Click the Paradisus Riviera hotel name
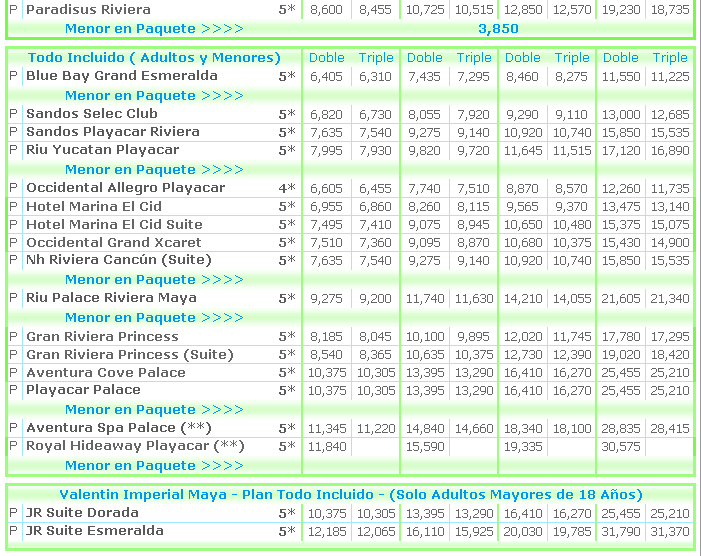Image resolution: width=701 pixels, height=556 pixels. (88, 9)
